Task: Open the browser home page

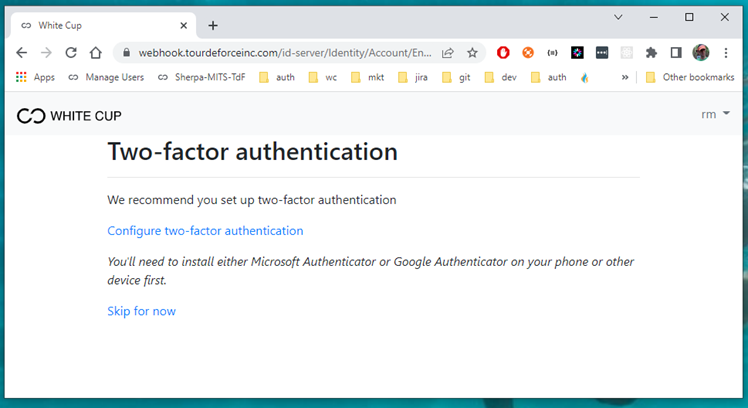Action: tap(96, 52)
